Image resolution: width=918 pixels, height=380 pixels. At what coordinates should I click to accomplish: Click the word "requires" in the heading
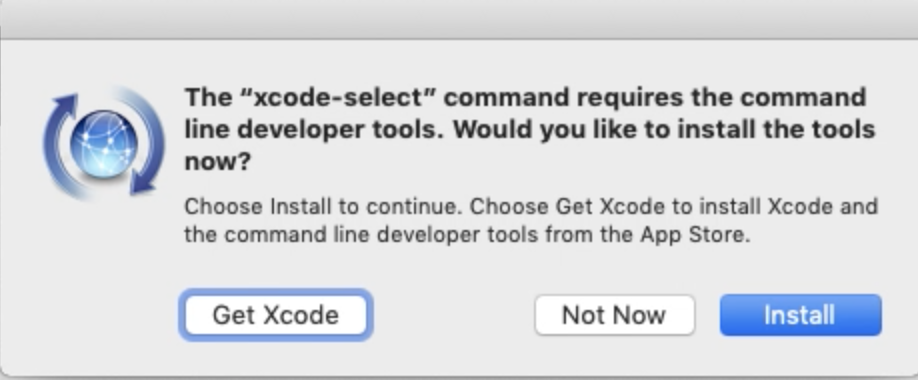pyautogui.click(x=629, y=97)
